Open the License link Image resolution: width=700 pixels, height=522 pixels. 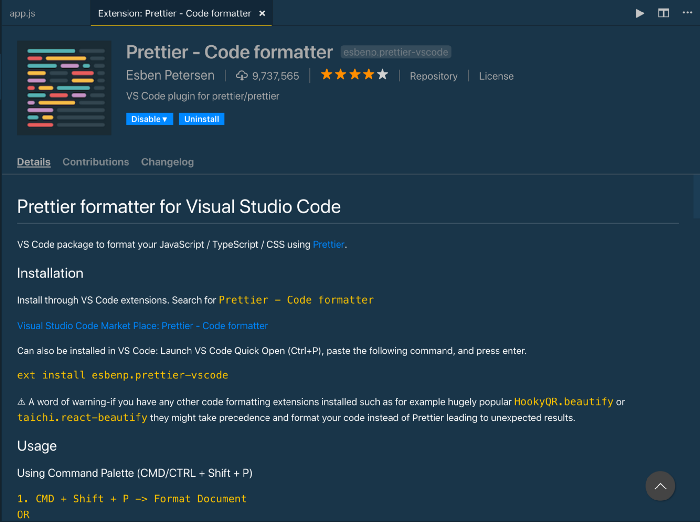click(x=496, y=76)
